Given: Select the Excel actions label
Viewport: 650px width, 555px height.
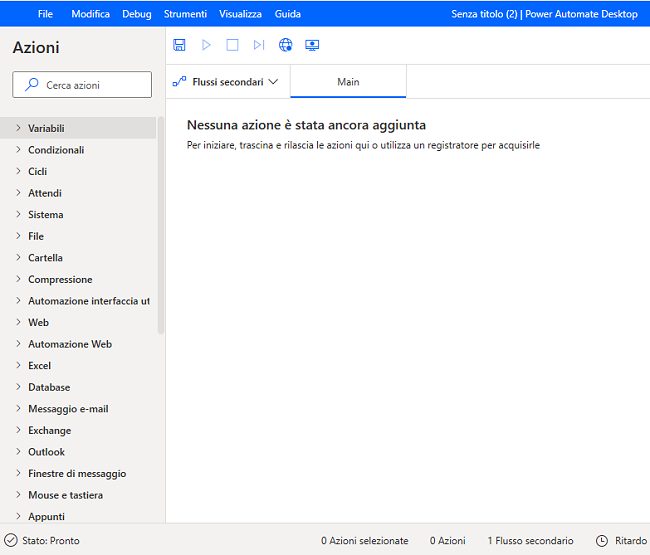Looking at the screenshot, I should [x=39, y=365].
